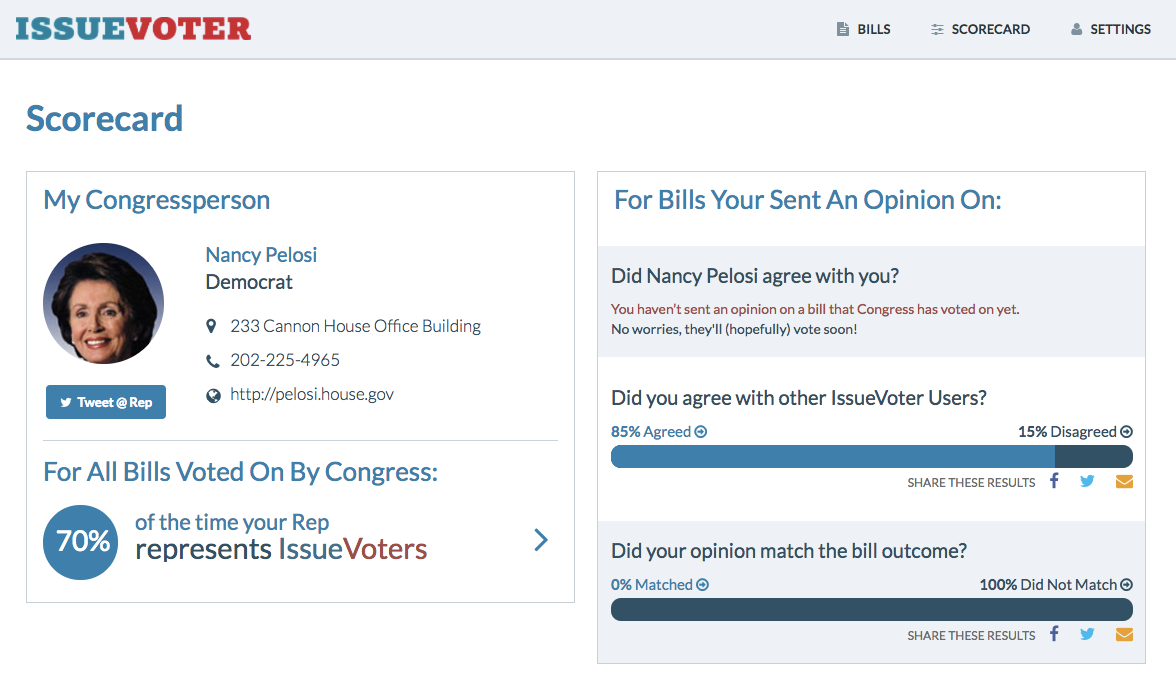Expand the 0% Matched details arrow

pyautogui.click(x=703, y=585)
